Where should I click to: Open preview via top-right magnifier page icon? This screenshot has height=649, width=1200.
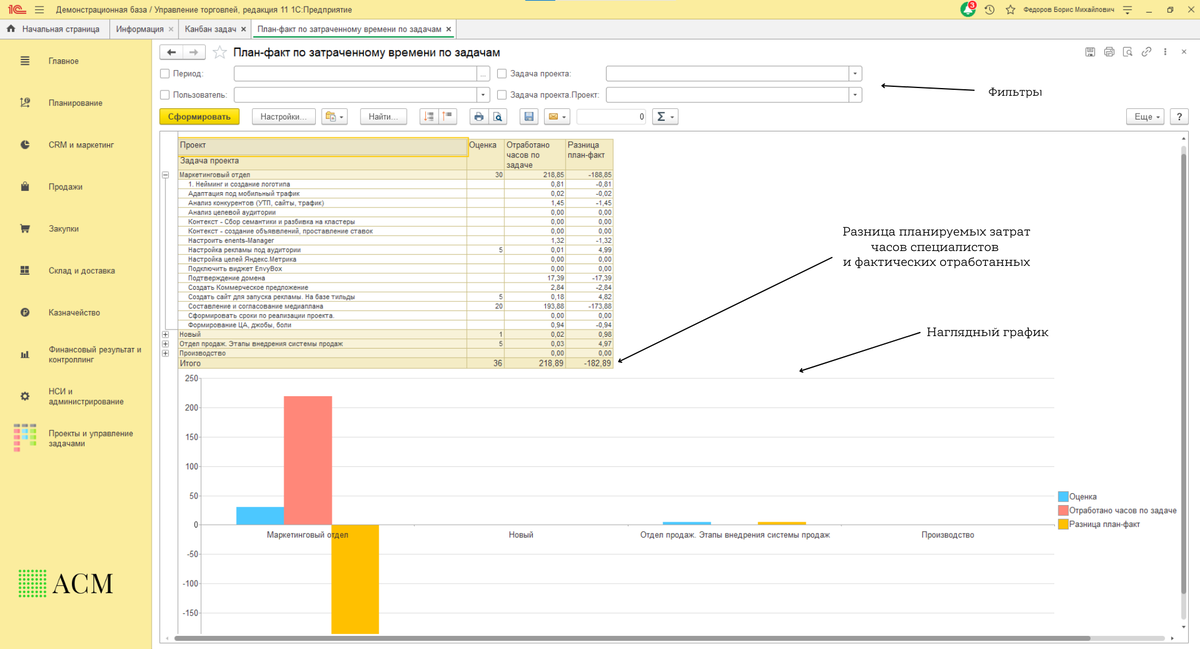(1128, 52)
